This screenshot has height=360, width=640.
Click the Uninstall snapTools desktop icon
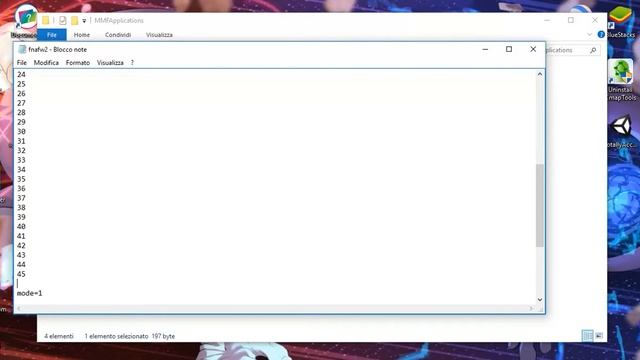pyautogui.click(x=621, y=80)
